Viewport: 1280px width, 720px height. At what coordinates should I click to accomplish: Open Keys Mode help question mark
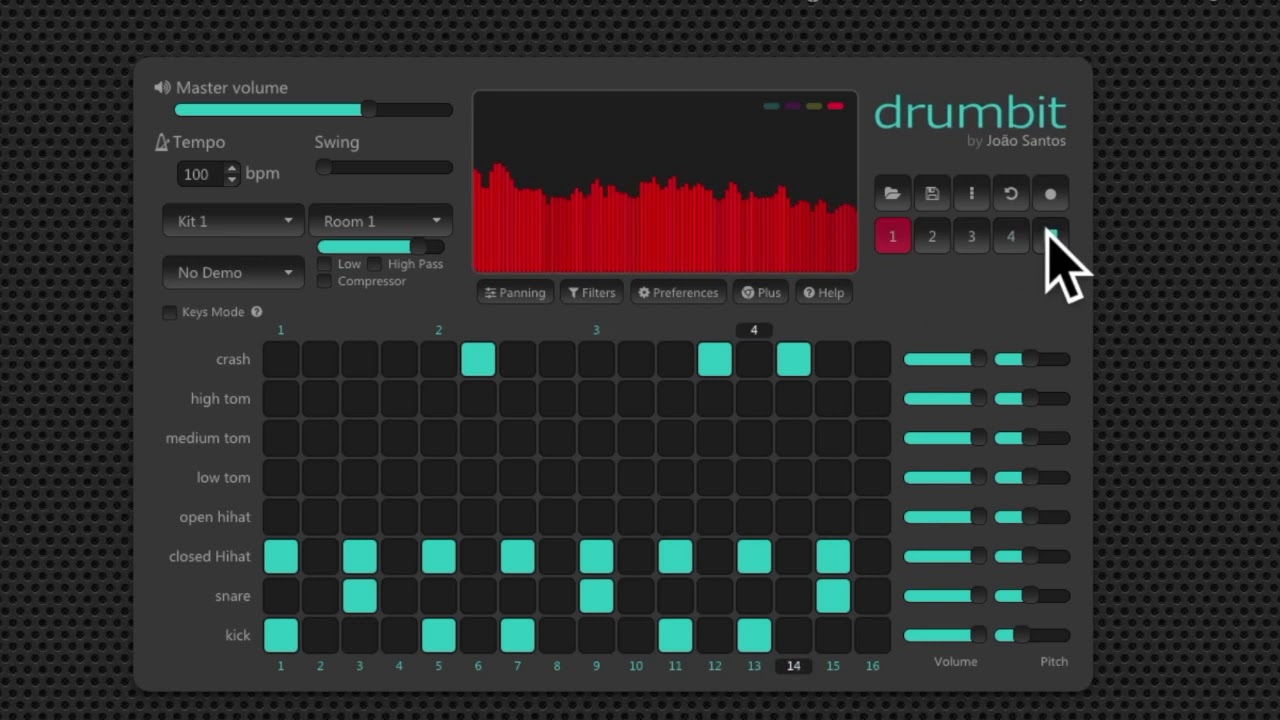[x=256, y=312]
